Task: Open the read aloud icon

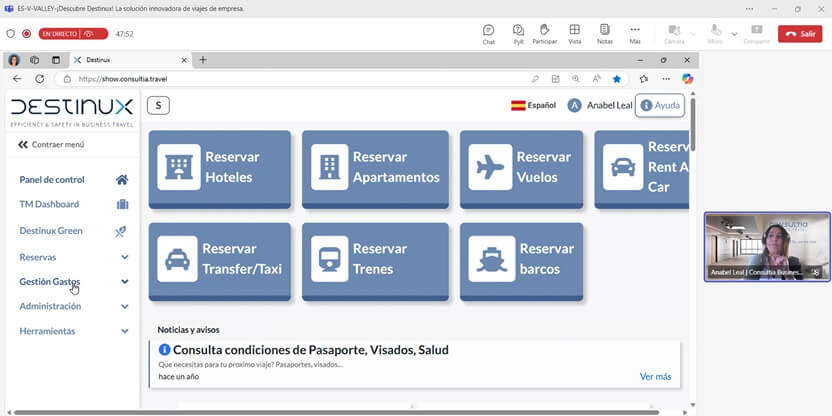Action: 596,79
